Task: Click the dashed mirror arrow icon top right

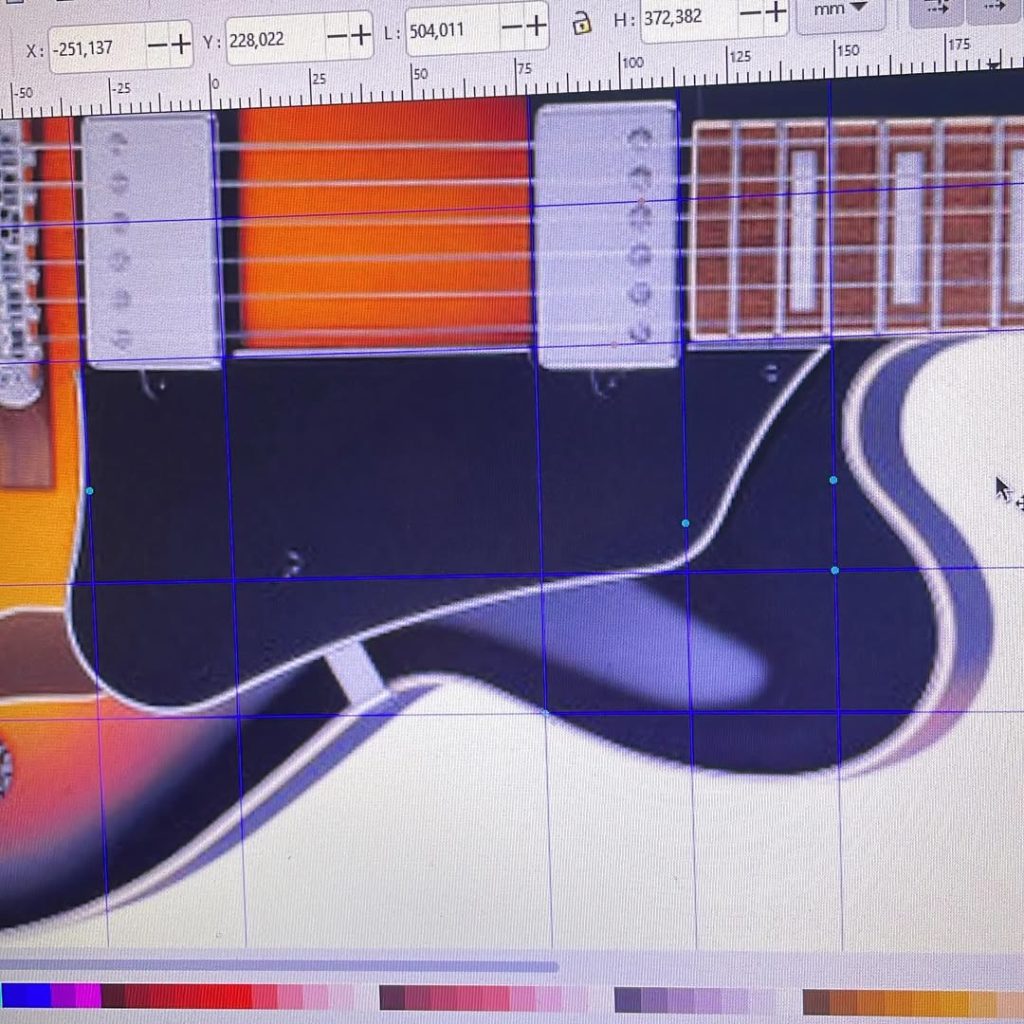Action: pos(938,10)
